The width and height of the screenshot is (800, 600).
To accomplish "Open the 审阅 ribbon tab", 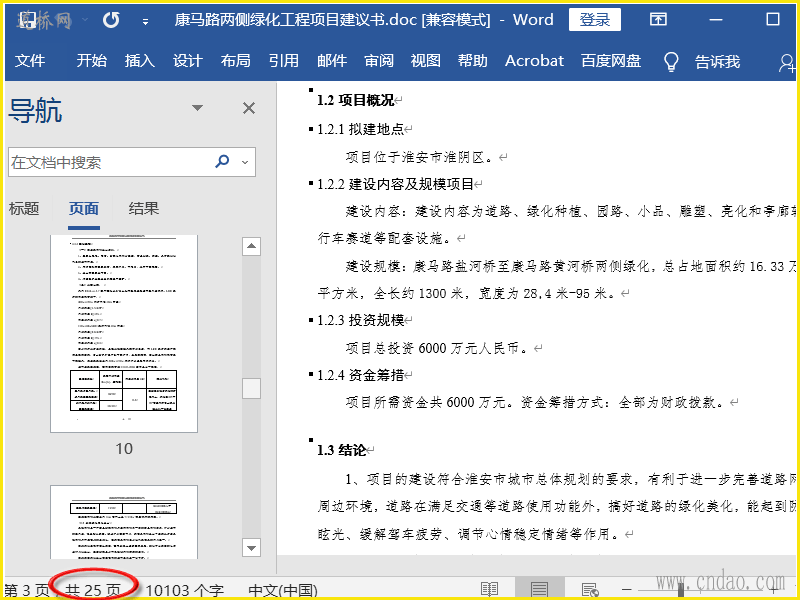I will 379,60.
